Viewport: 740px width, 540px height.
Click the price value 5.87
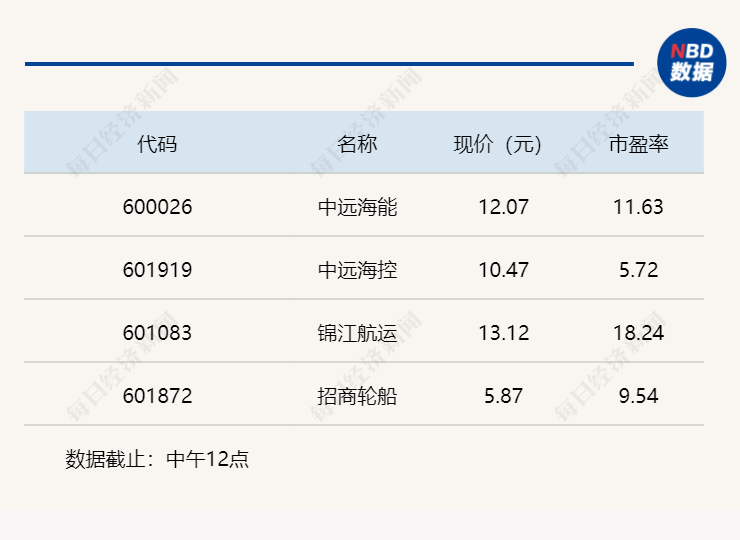pyautogui.click(x=504, y=396)
